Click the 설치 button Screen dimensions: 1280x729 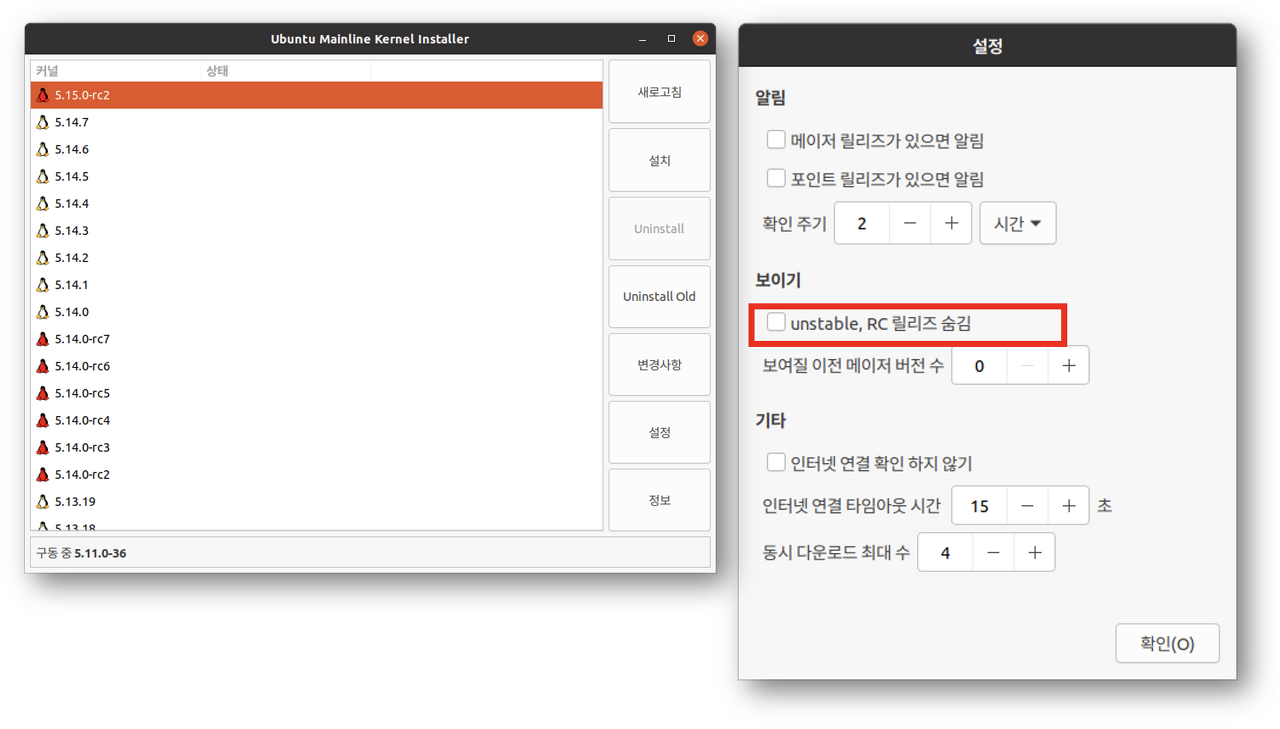coord(659,160)
